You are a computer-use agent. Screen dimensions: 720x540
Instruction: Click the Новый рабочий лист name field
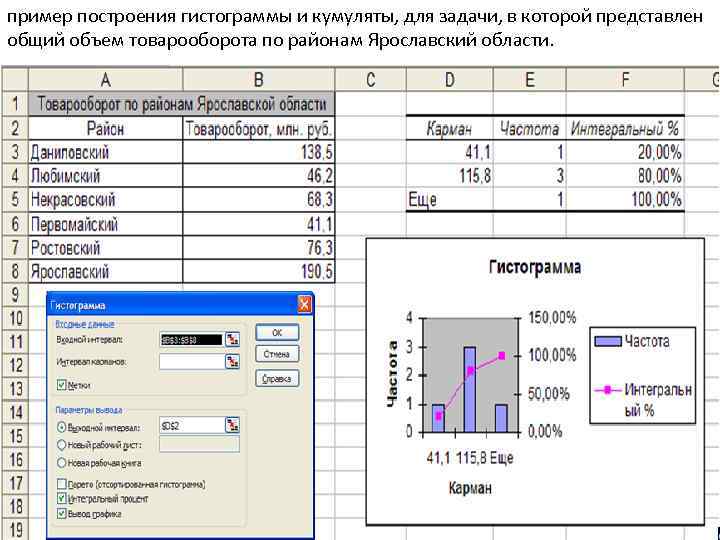pos(199,444)
